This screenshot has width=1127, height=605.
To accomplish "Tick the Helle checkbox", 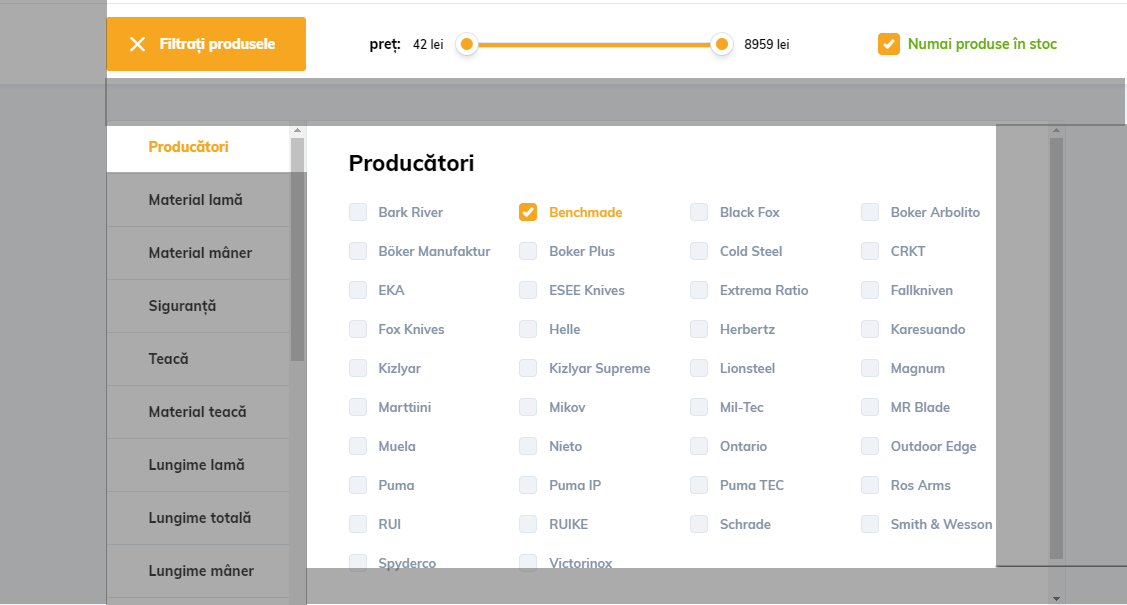I will 528,329.
